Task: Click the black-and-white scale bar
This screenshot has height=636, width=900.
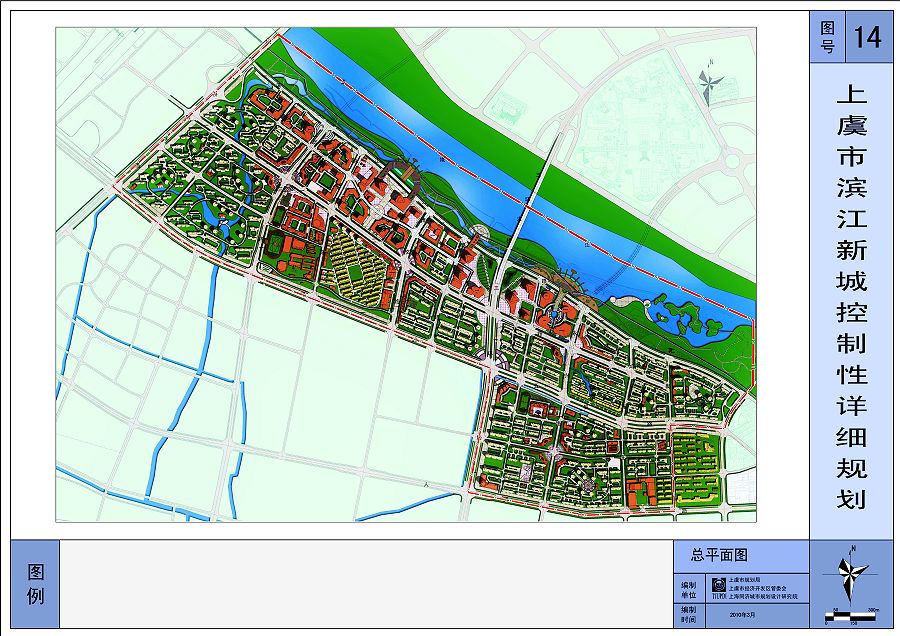Action: (x=852, y=614)
